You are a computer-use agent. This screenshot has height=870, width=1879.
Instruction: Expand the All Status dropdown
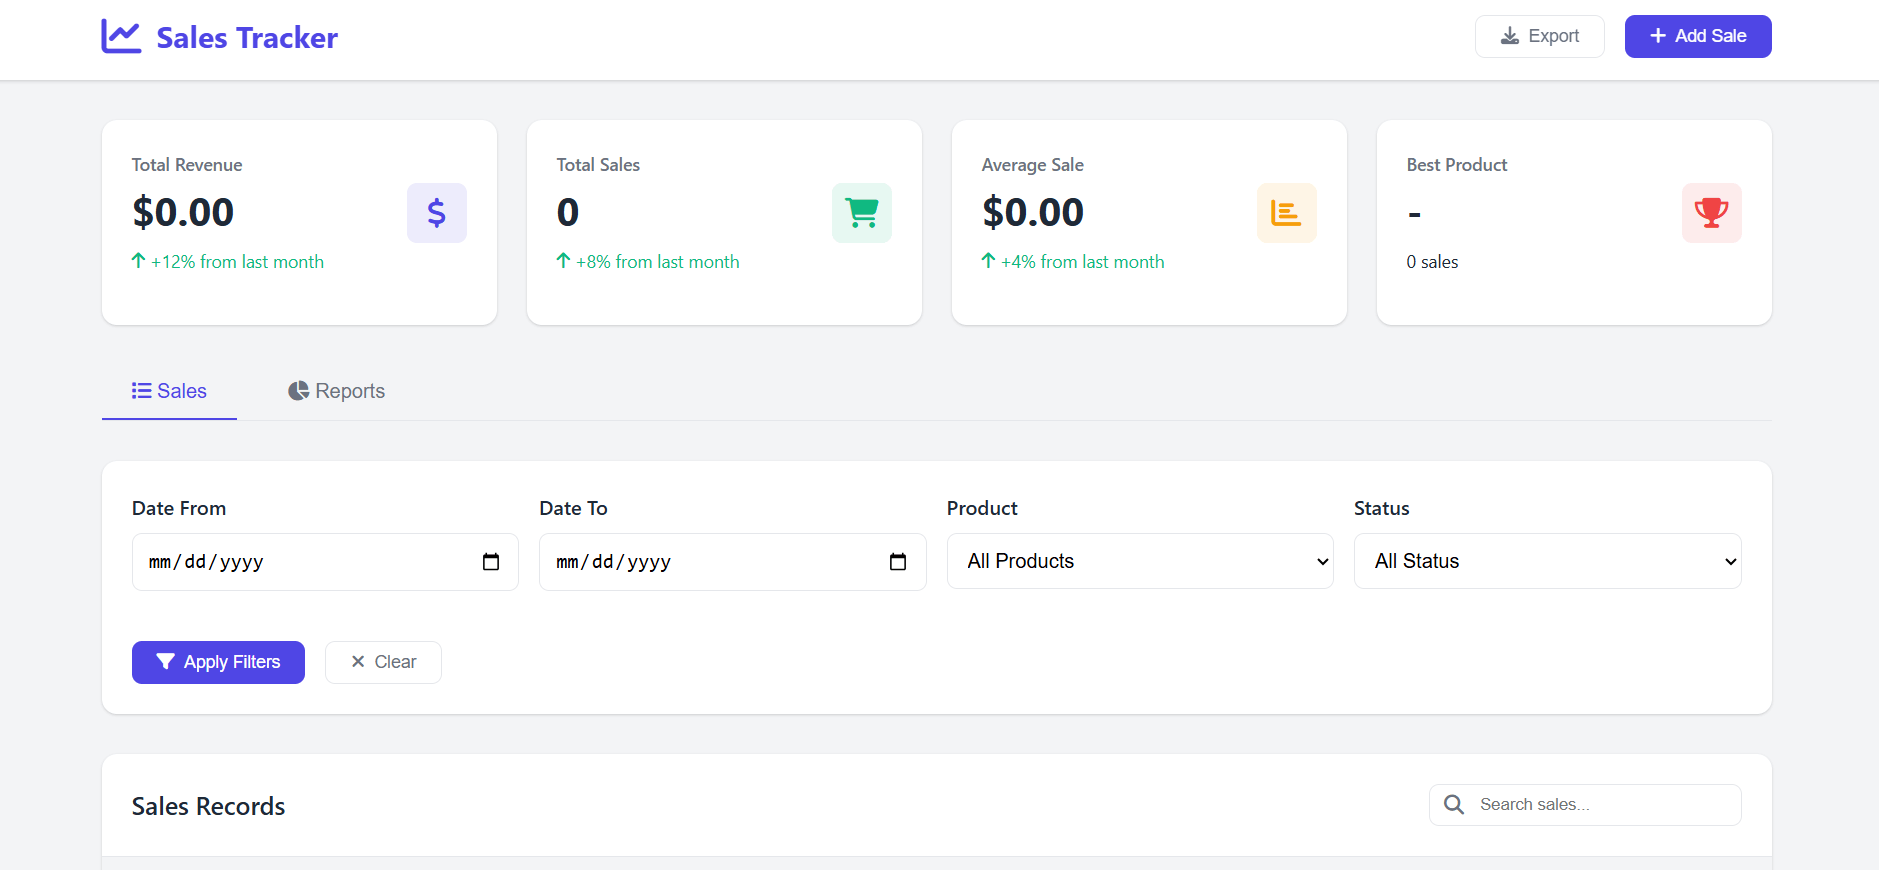(1546, 561)
